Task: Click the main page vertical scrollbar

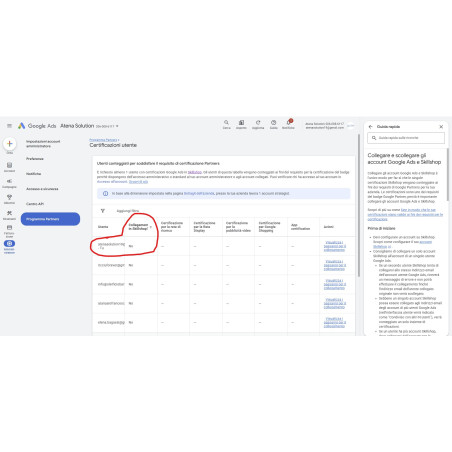Action: (x=359, y=205)
